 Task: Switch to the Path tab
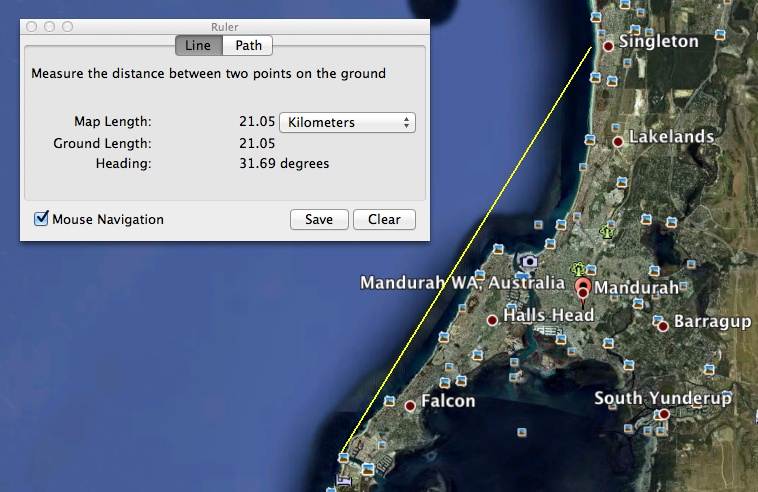coord(248,45)
